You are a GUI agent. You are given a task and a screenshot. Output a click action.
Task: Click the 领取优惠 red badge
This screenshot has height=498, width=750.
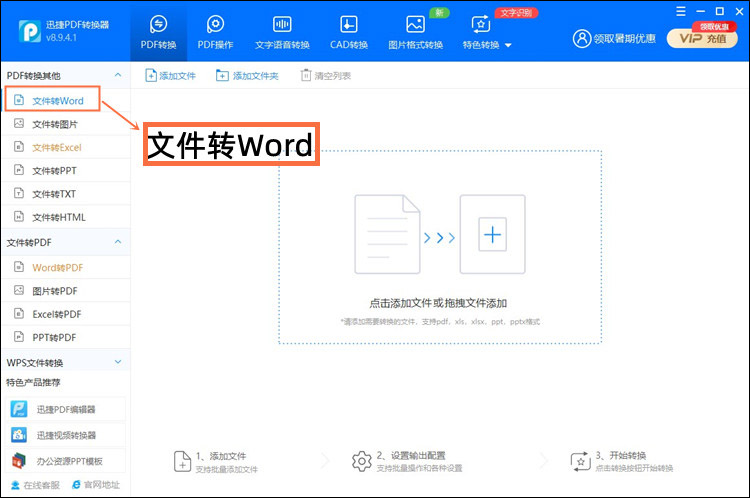click(714, 27)
